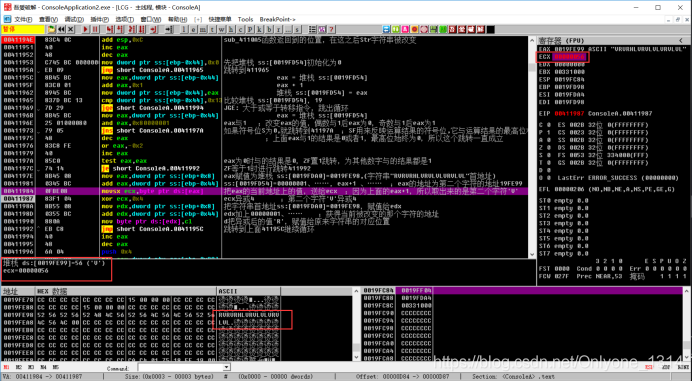The height and width of the screenshot is (381, 693).
Task: Open Executable modules with 'e' button
Action: coord(193,29)
